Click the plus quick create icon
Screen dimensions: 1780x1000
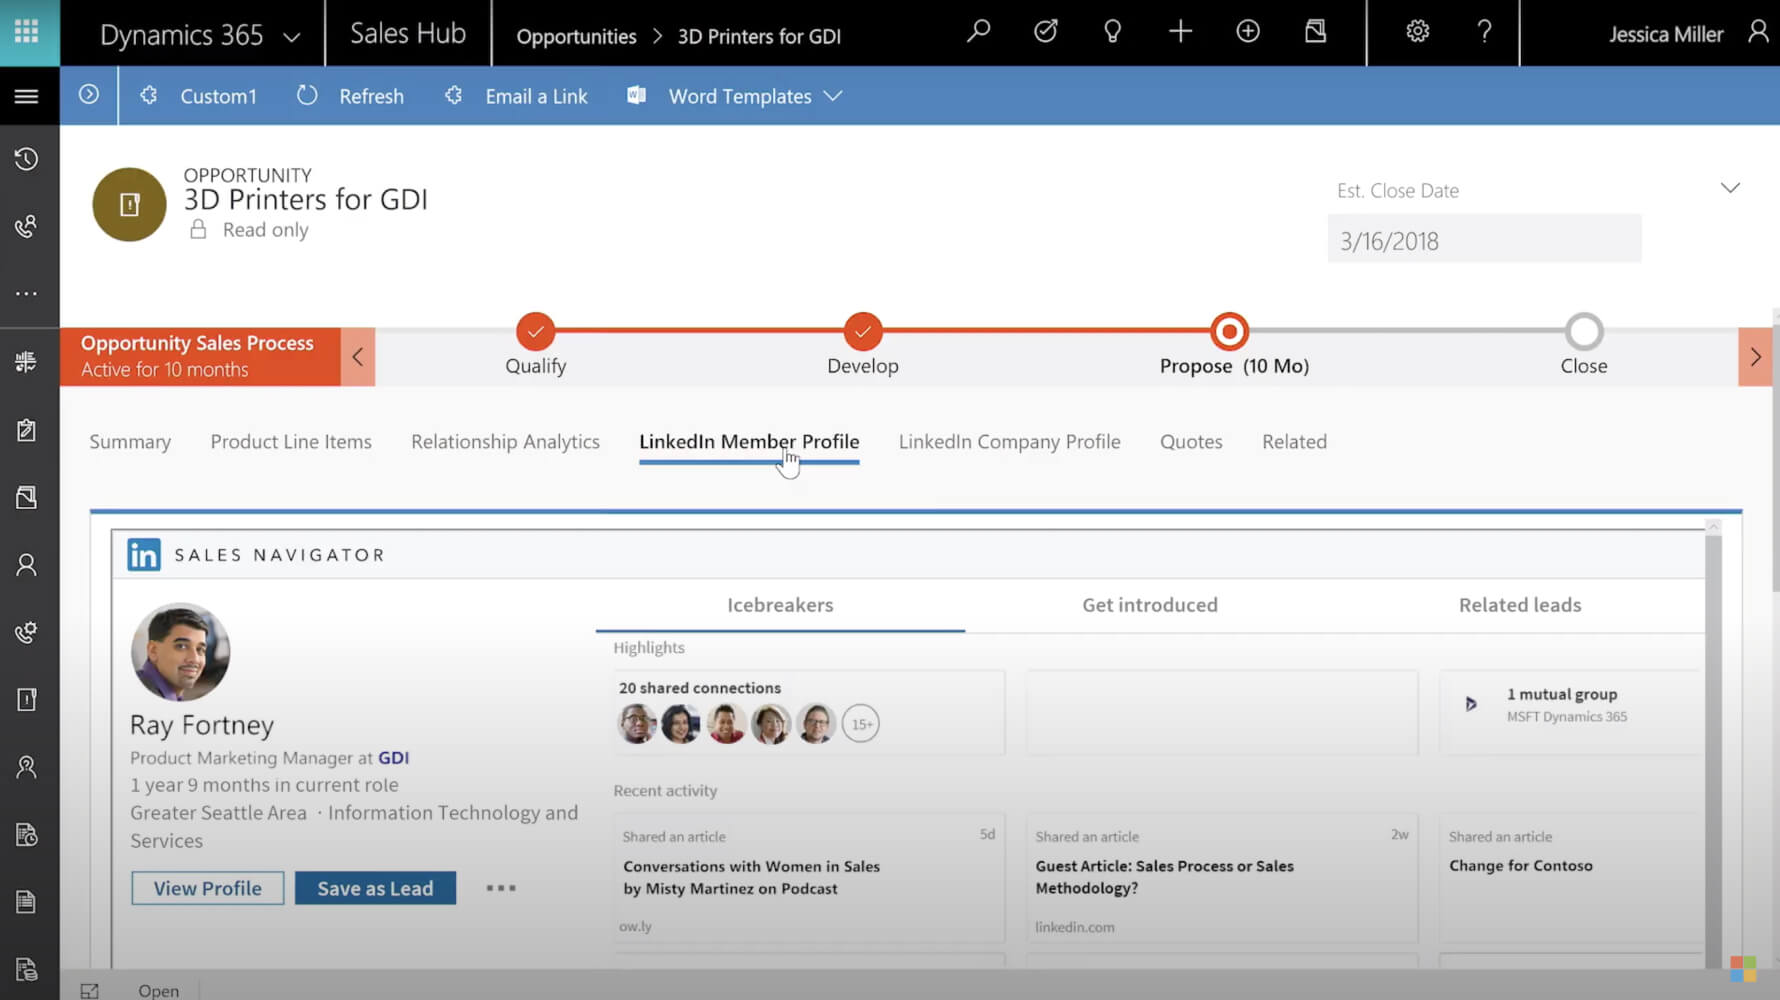point(1180,32)
